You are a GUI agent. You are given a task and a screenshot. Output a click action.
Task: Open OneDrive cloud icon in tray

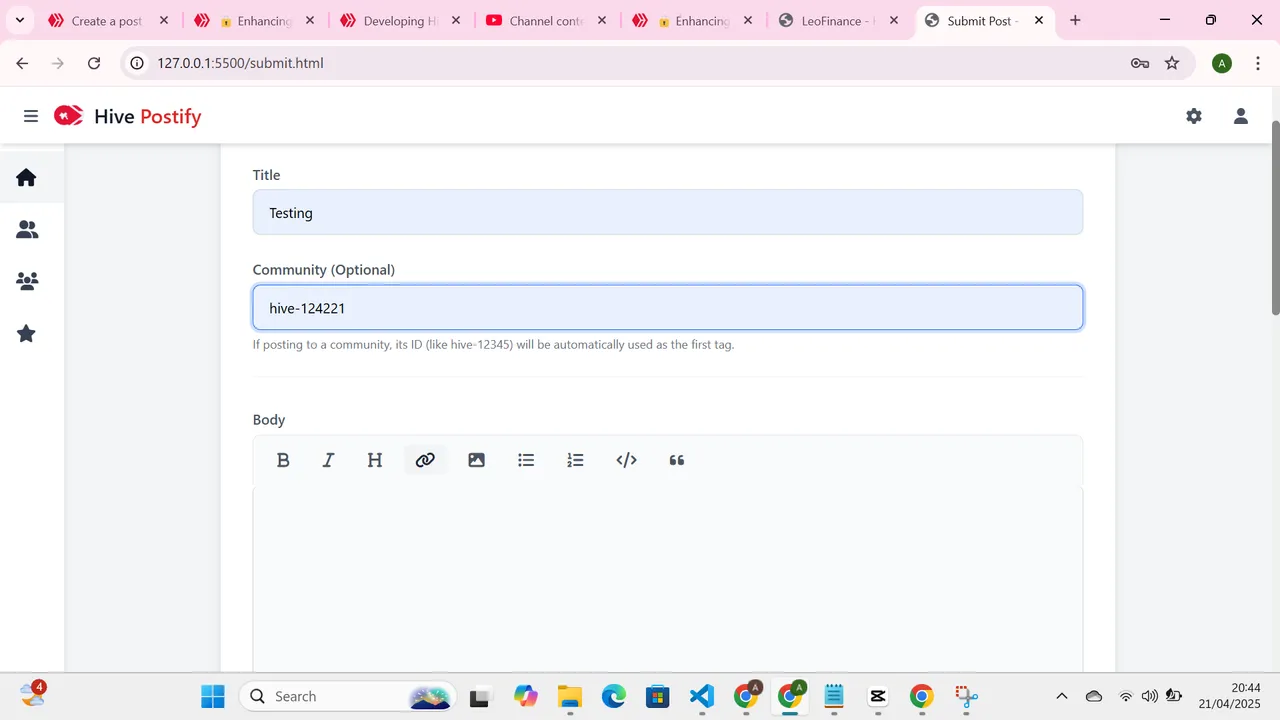click(x=1094, y=696)
